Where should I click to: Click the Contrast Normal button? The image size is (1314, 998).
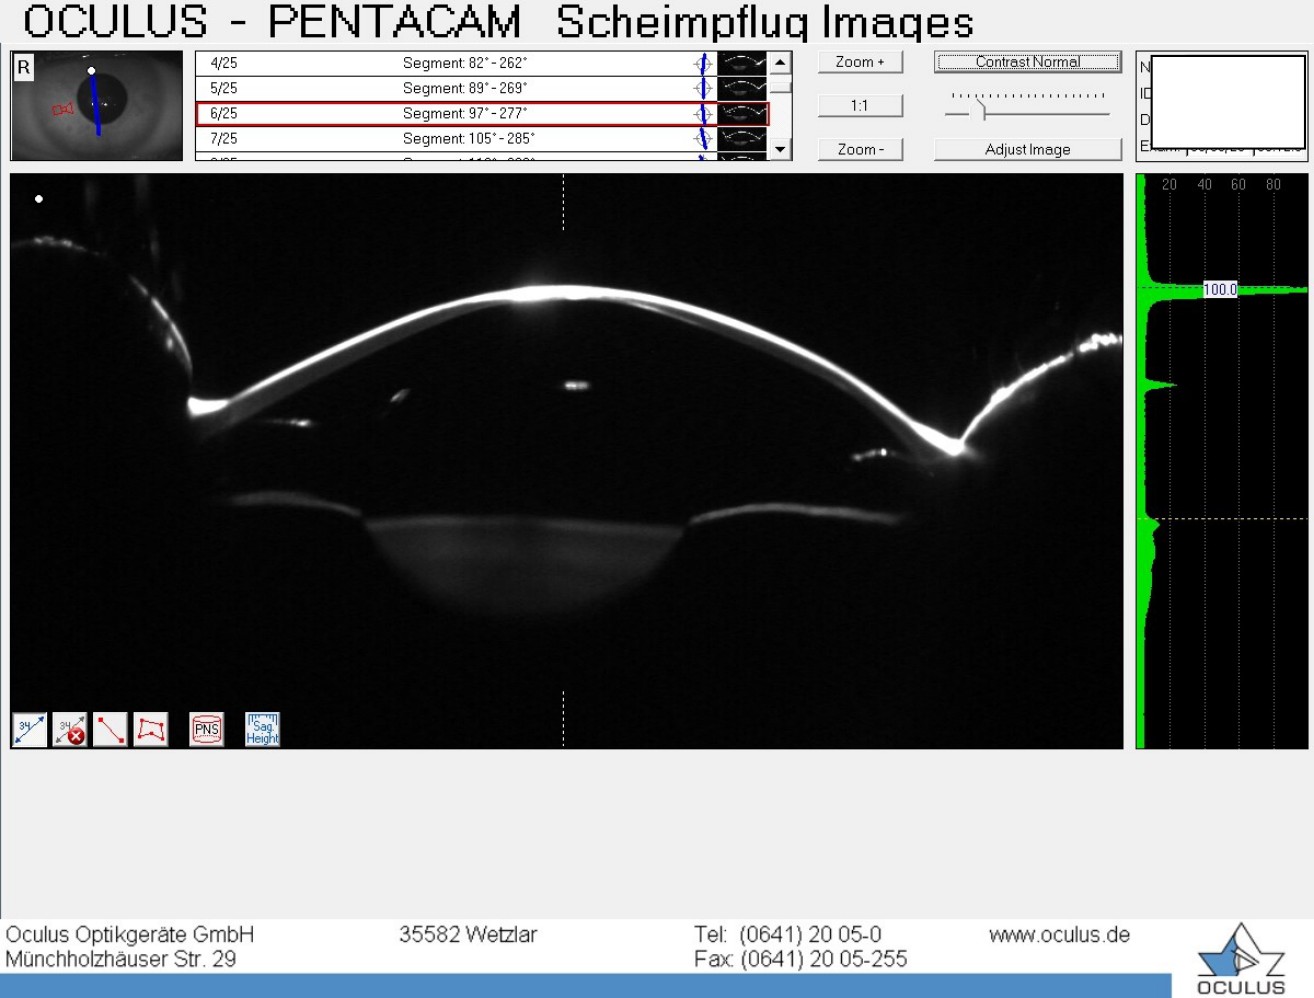click(x=1028, y=62)
